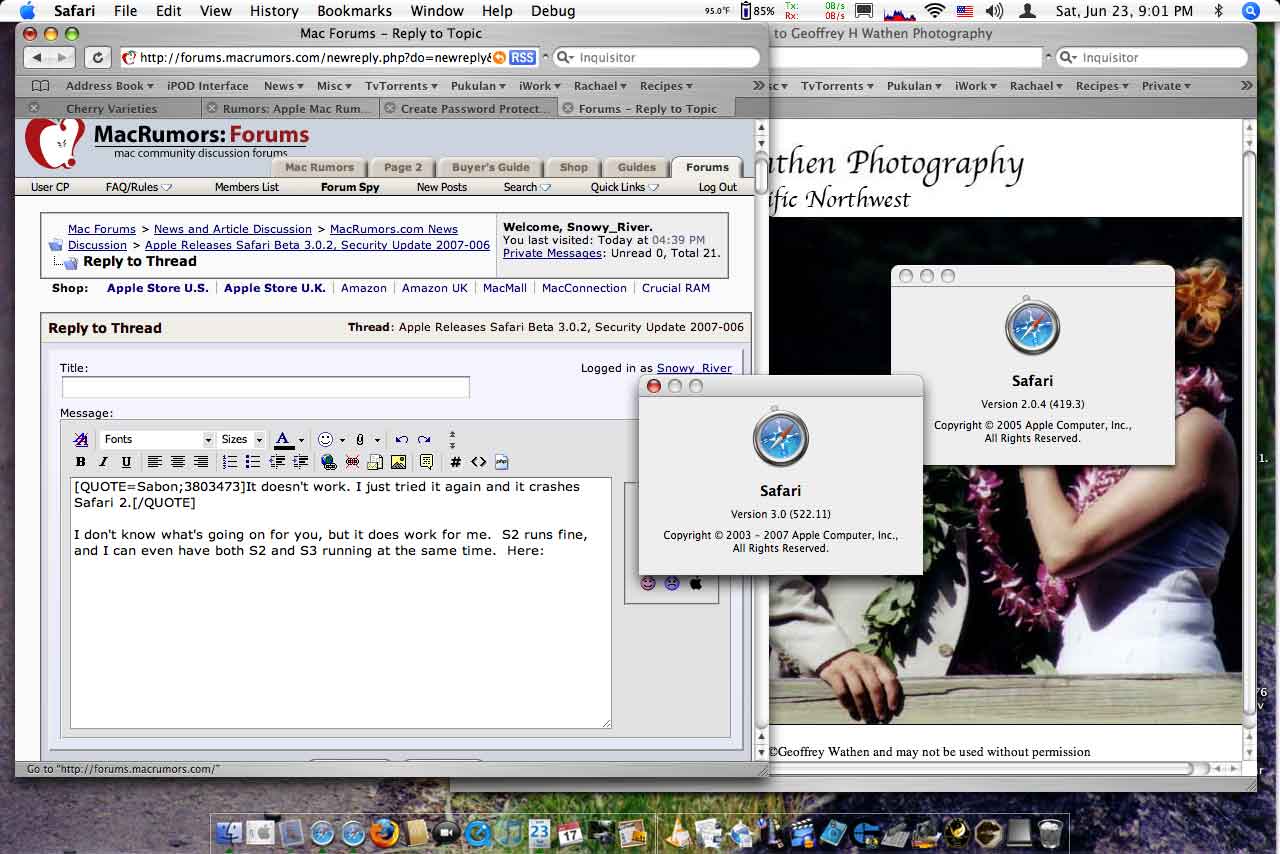Decrease indent in the message editor
Image resolution: width=1280 pixels, height=854 pixels.
point(277,462)
